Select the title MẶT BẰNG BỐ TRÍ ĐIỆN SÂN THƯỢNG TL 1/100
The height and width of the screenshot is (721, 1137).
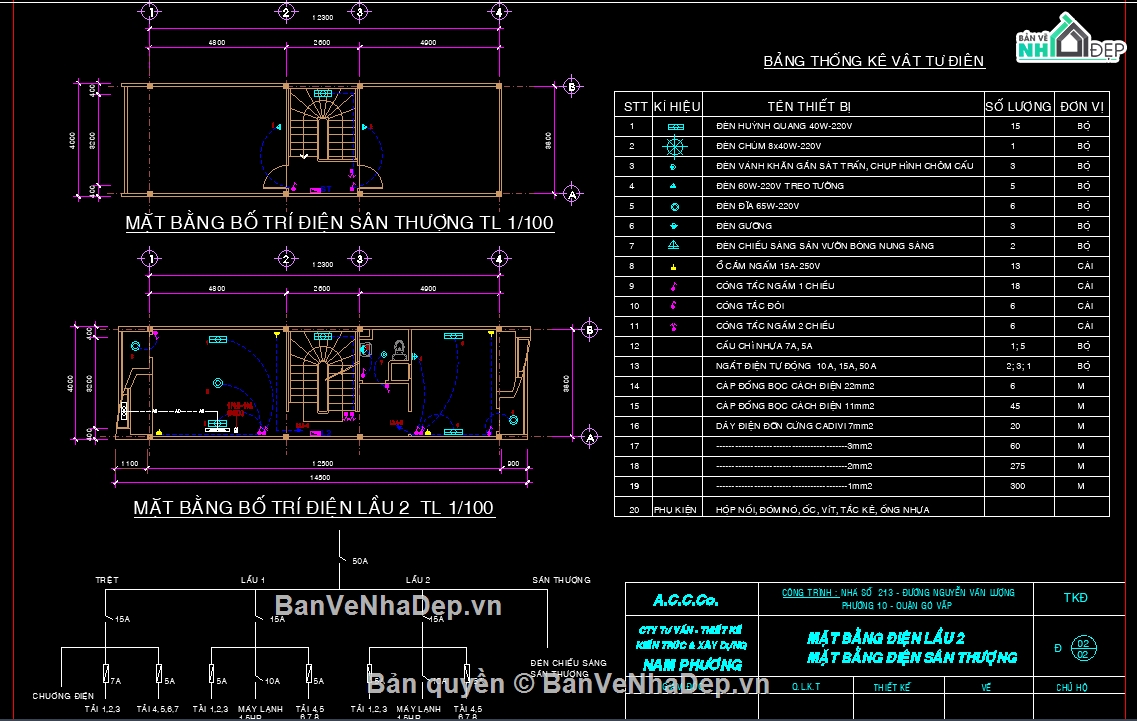(339, 223)
